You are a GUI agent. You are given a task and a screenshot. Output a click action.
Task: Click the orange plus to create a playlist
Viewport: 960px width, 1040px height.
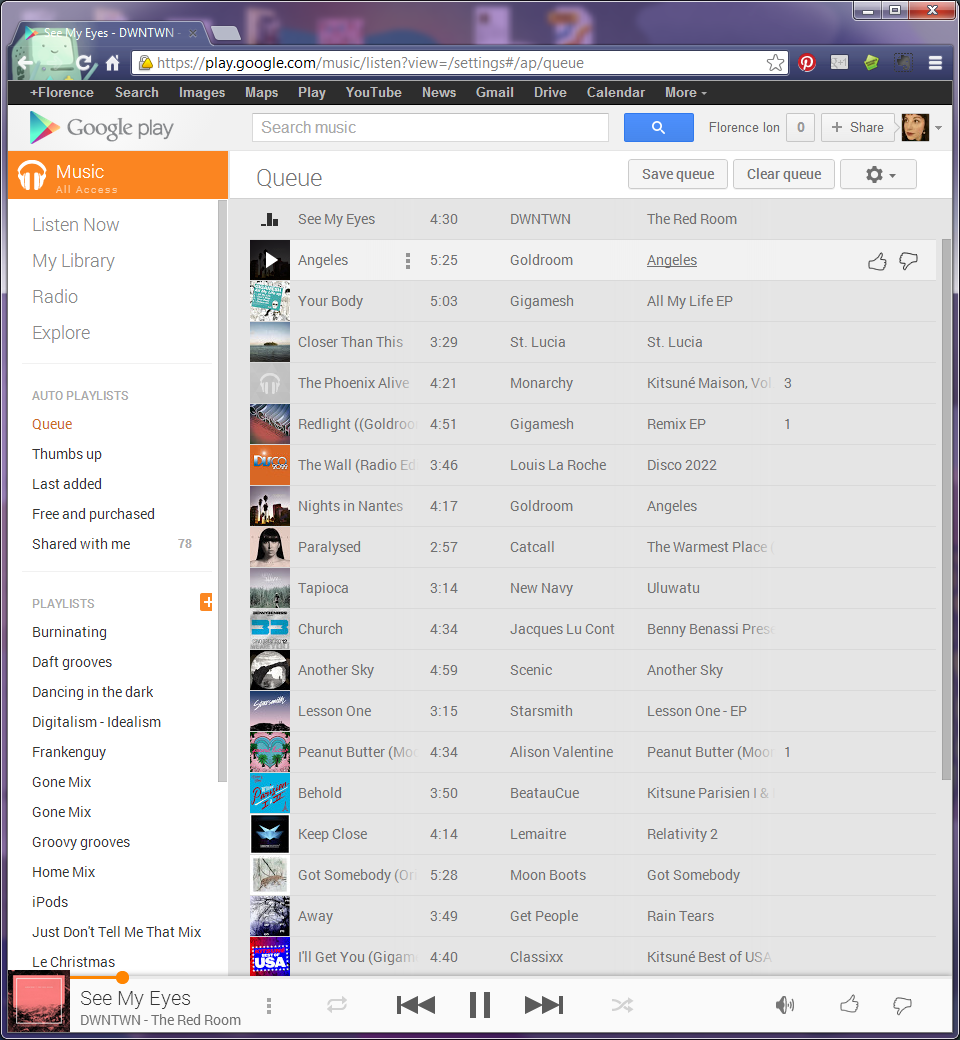[207, 602]
